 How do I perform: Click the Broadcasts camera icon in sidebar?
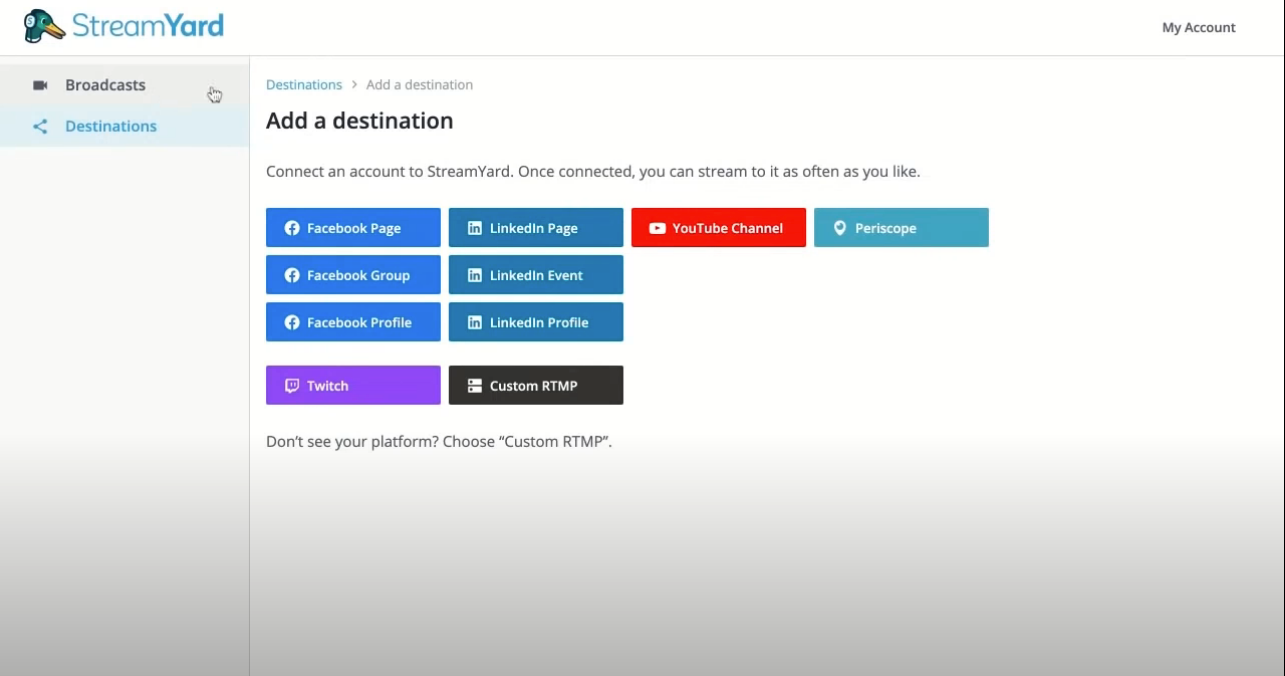[x=40, y=85]
